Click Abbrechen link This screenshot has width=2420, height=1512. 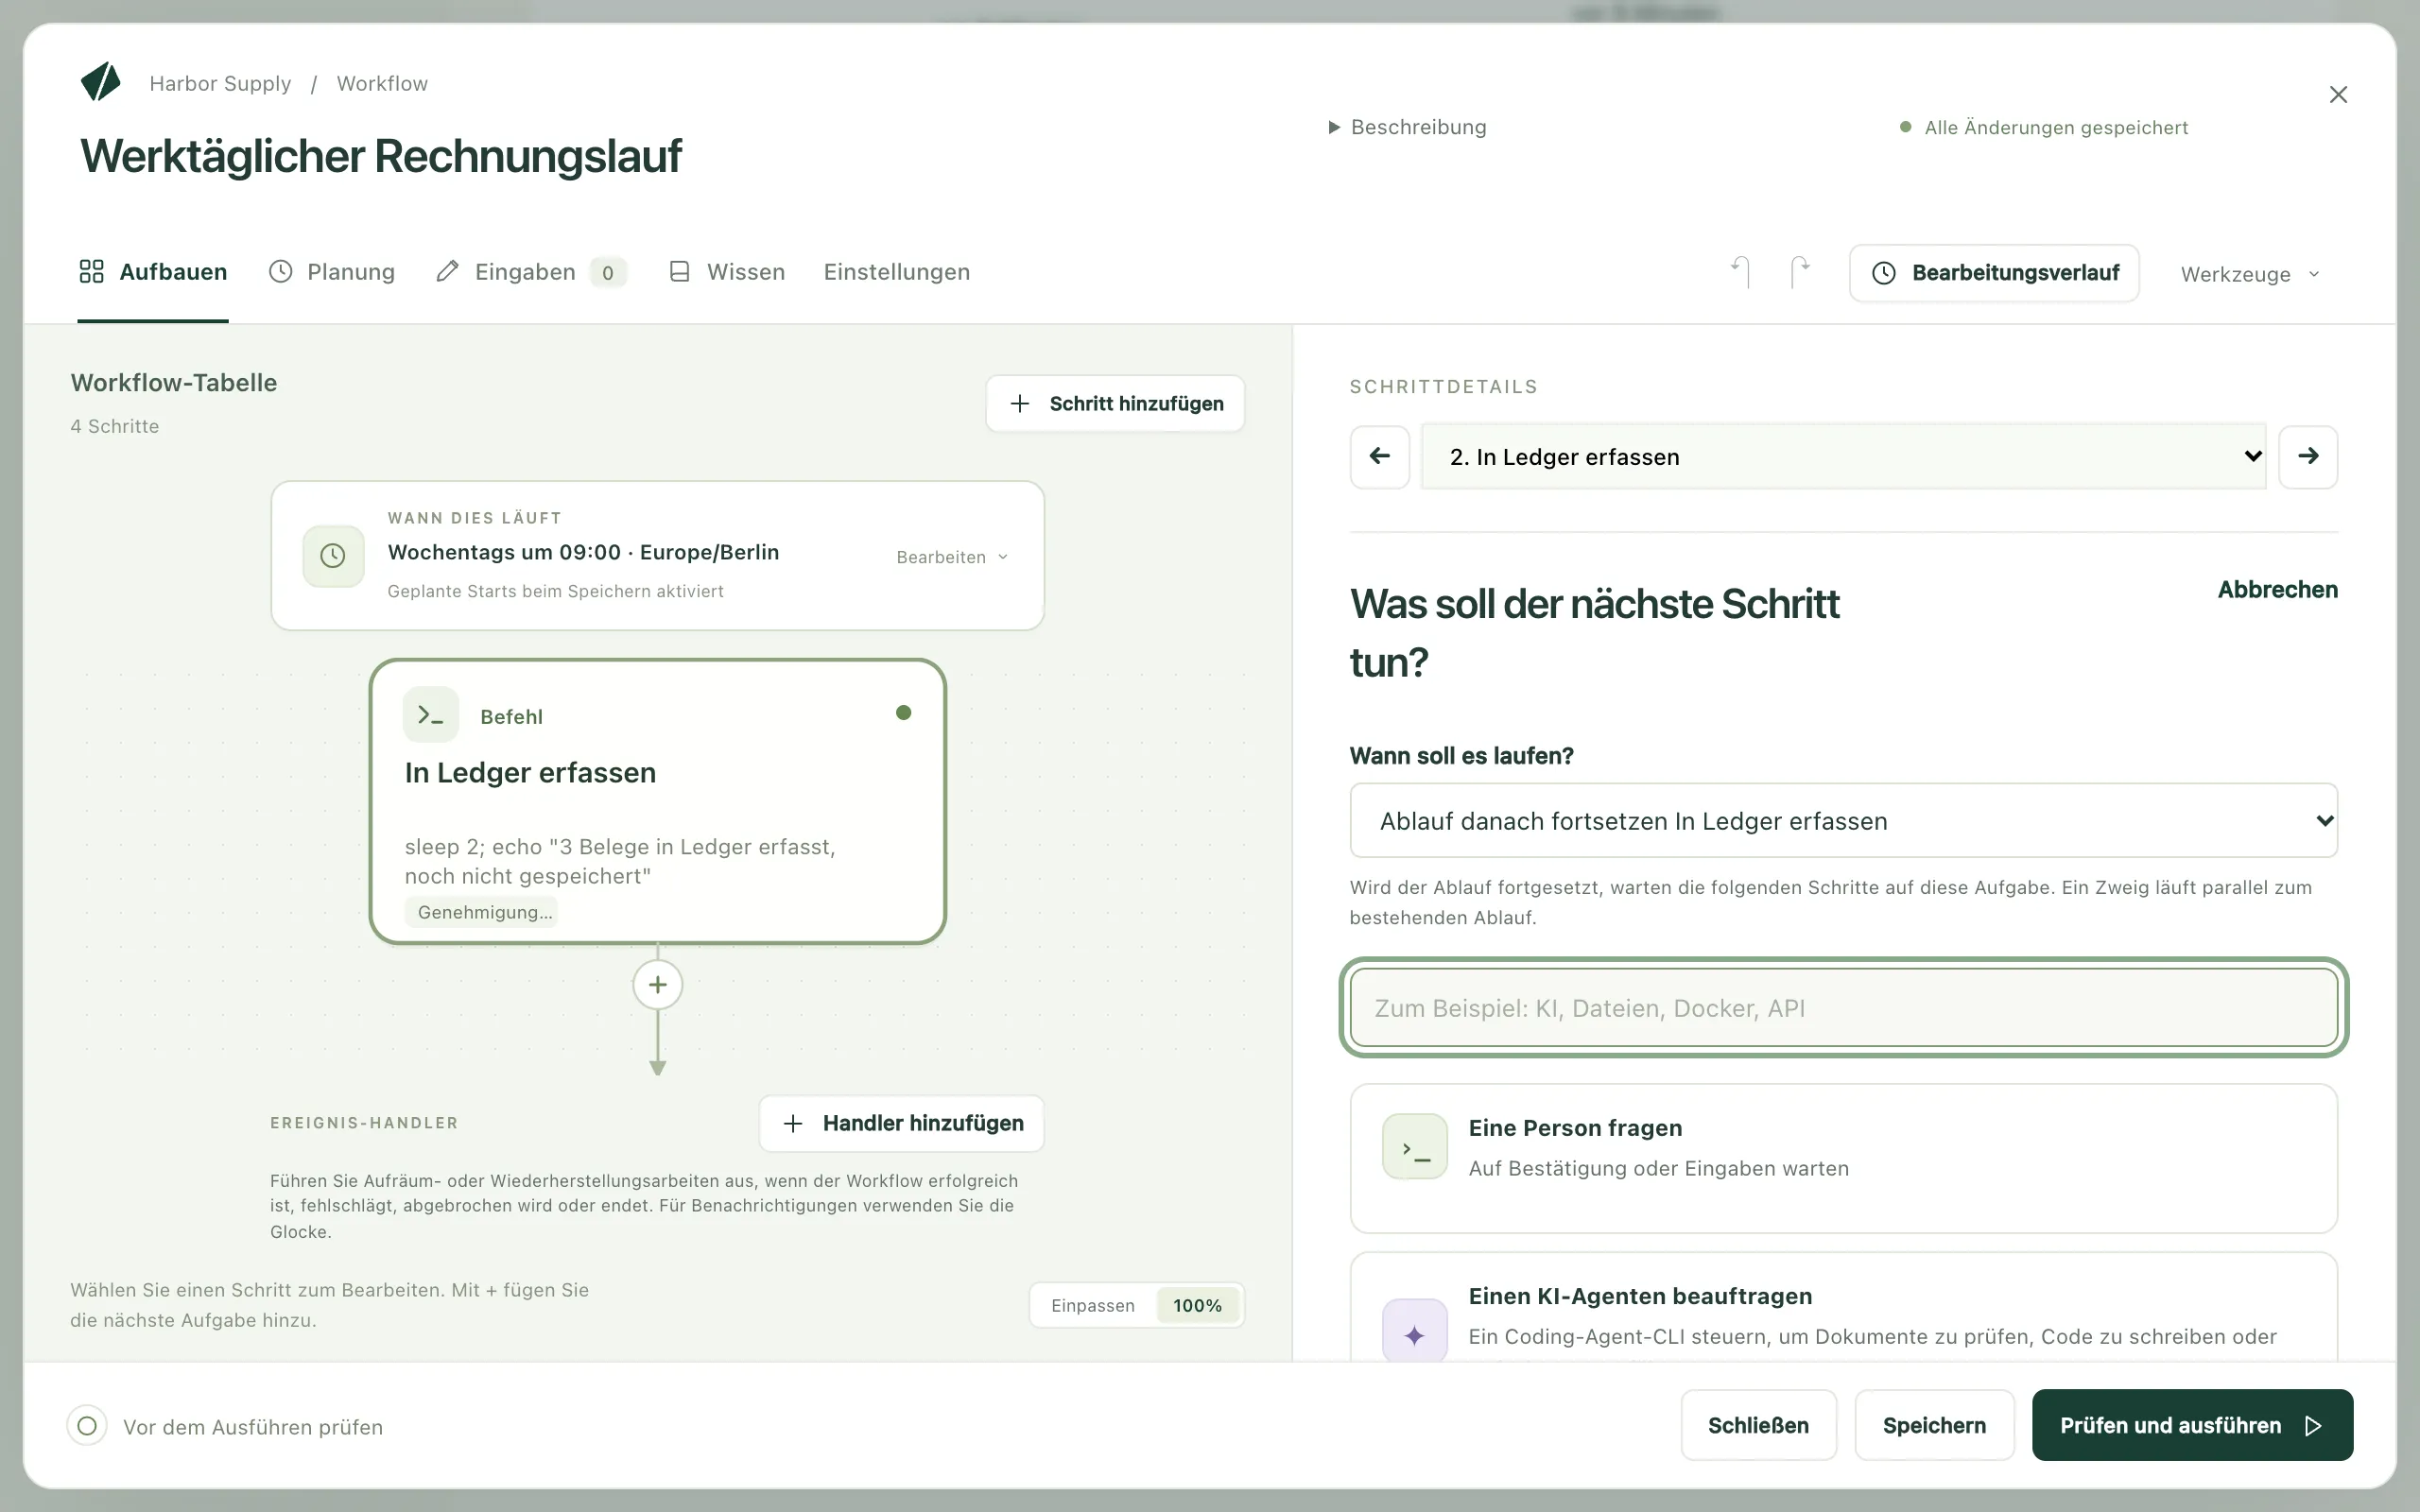pyautogui.click(x=2277, y=590)
